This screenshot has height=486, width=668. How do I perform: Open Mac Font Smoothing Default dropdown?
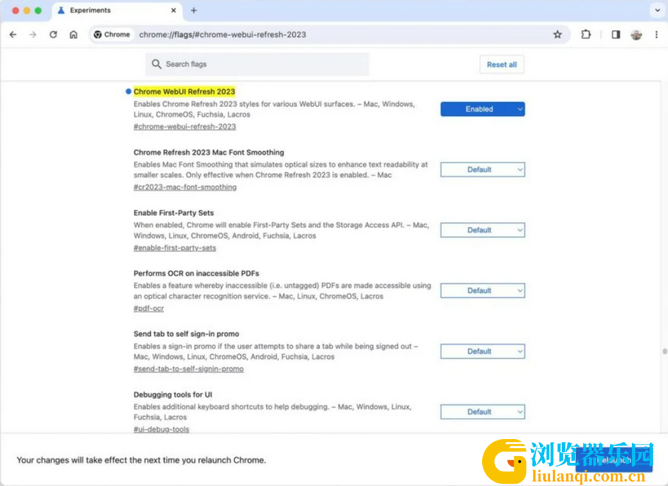point(482,170)
